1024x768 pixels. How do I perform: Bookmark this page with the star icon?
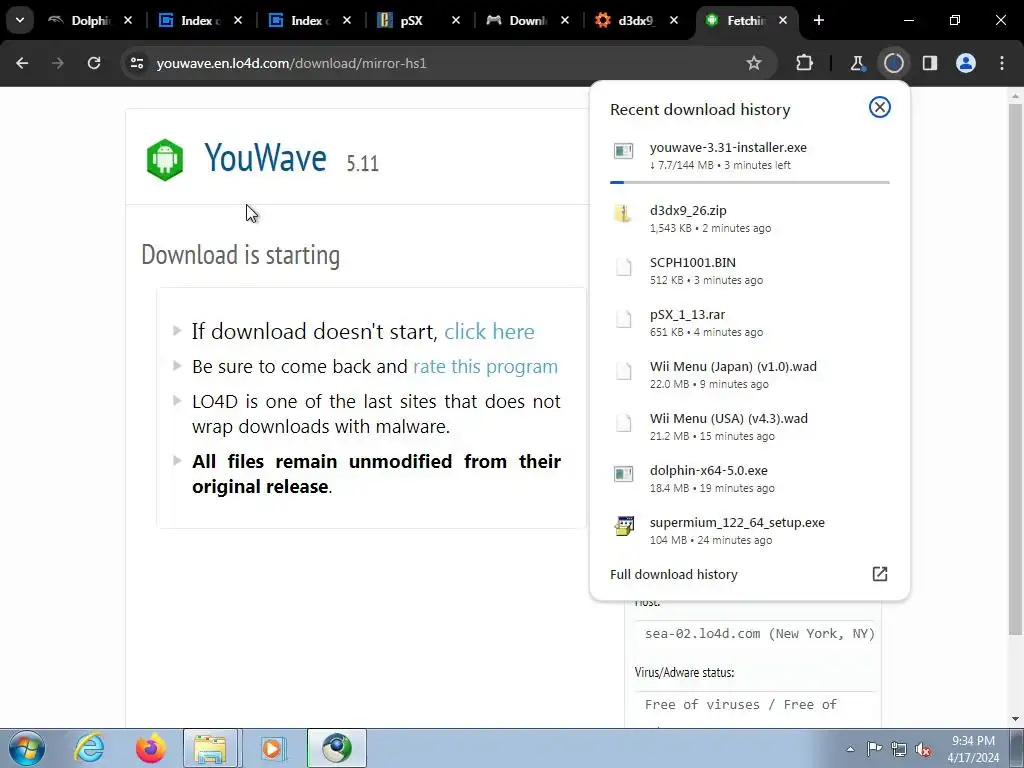coord(754,63)
